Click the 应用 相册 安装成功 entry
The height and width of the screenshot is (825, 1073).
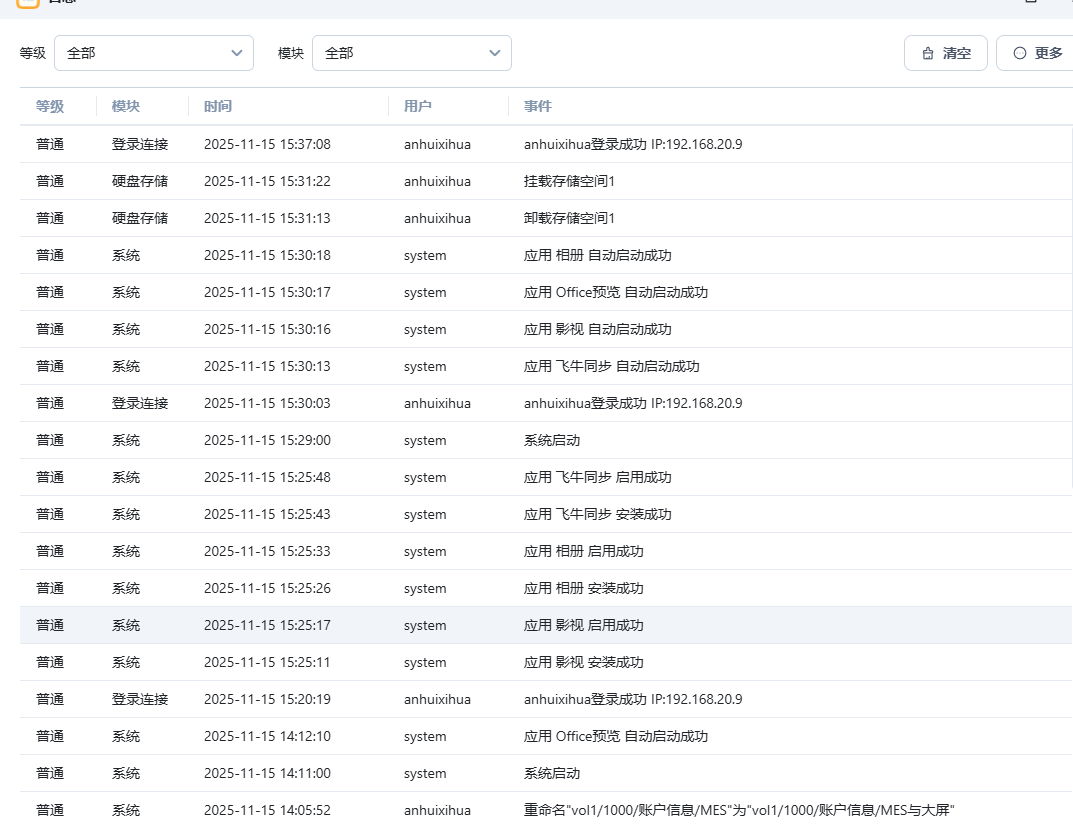click(583, 588)
